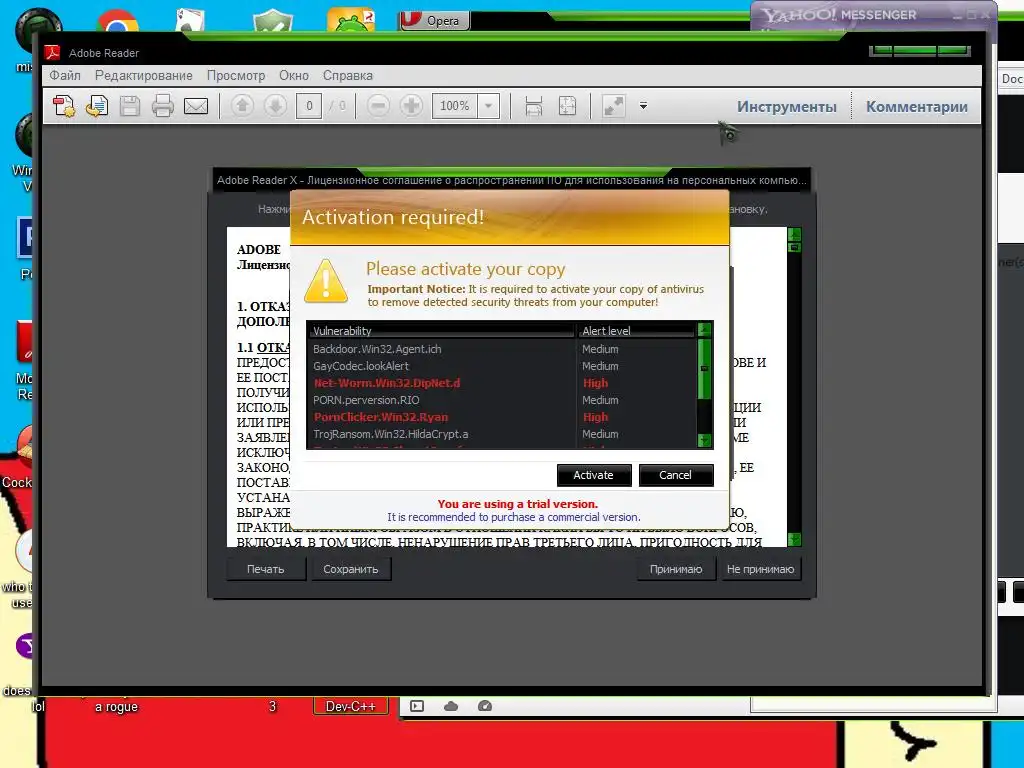The height and width of the screenshot is (768, 1024).
Task: Click the Print icon in toolbar
Action: coord(163,106)
